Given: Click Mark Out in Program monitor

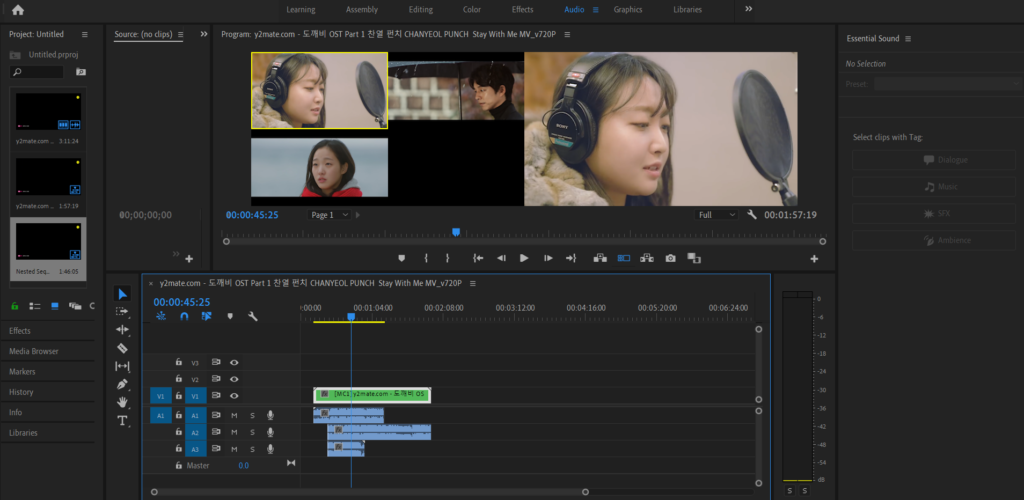Looking at the screenshot, I should (447, 258).
